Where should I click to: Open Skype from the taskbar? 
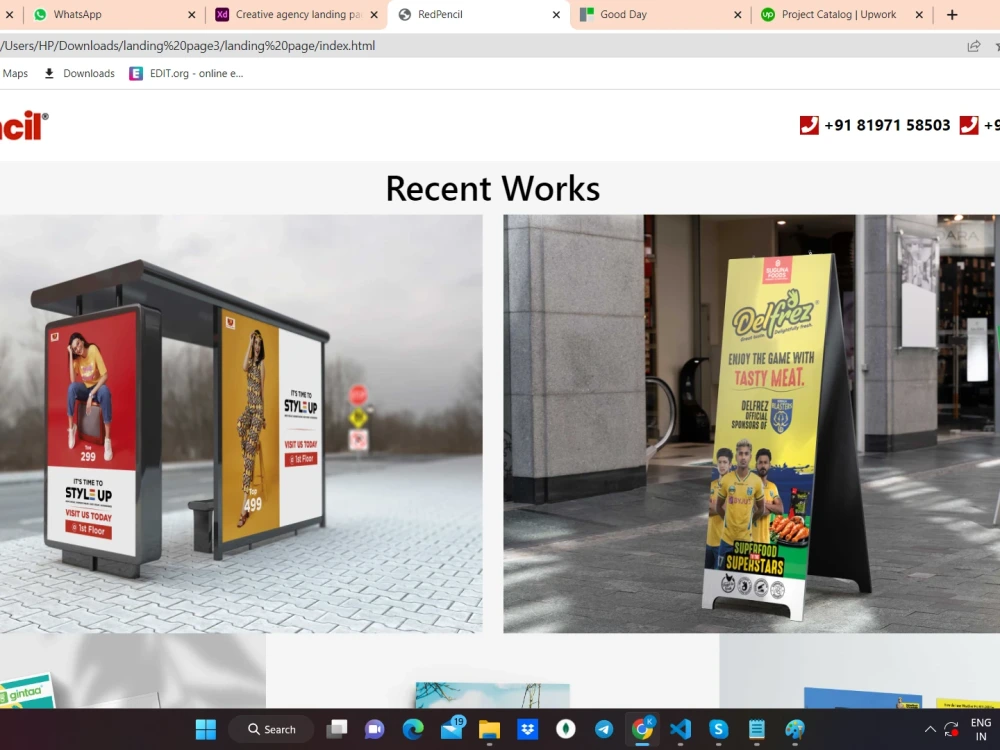coord(719,729)
